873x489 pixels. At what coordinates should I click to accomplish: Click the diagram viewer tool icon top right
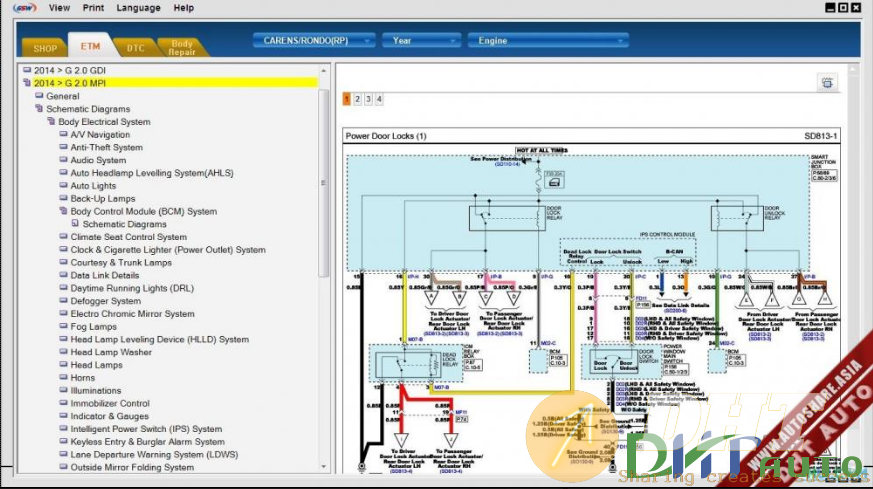point(827,83)
